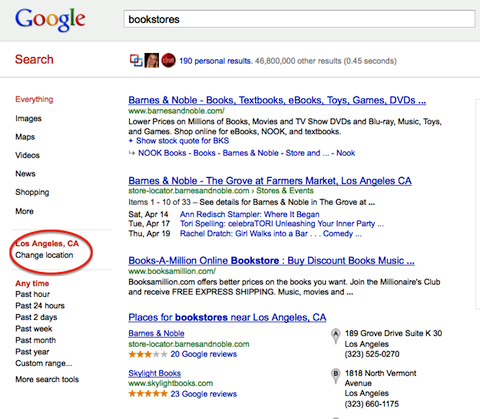
Task: Switch to Videos results
Action: (27, 155)
